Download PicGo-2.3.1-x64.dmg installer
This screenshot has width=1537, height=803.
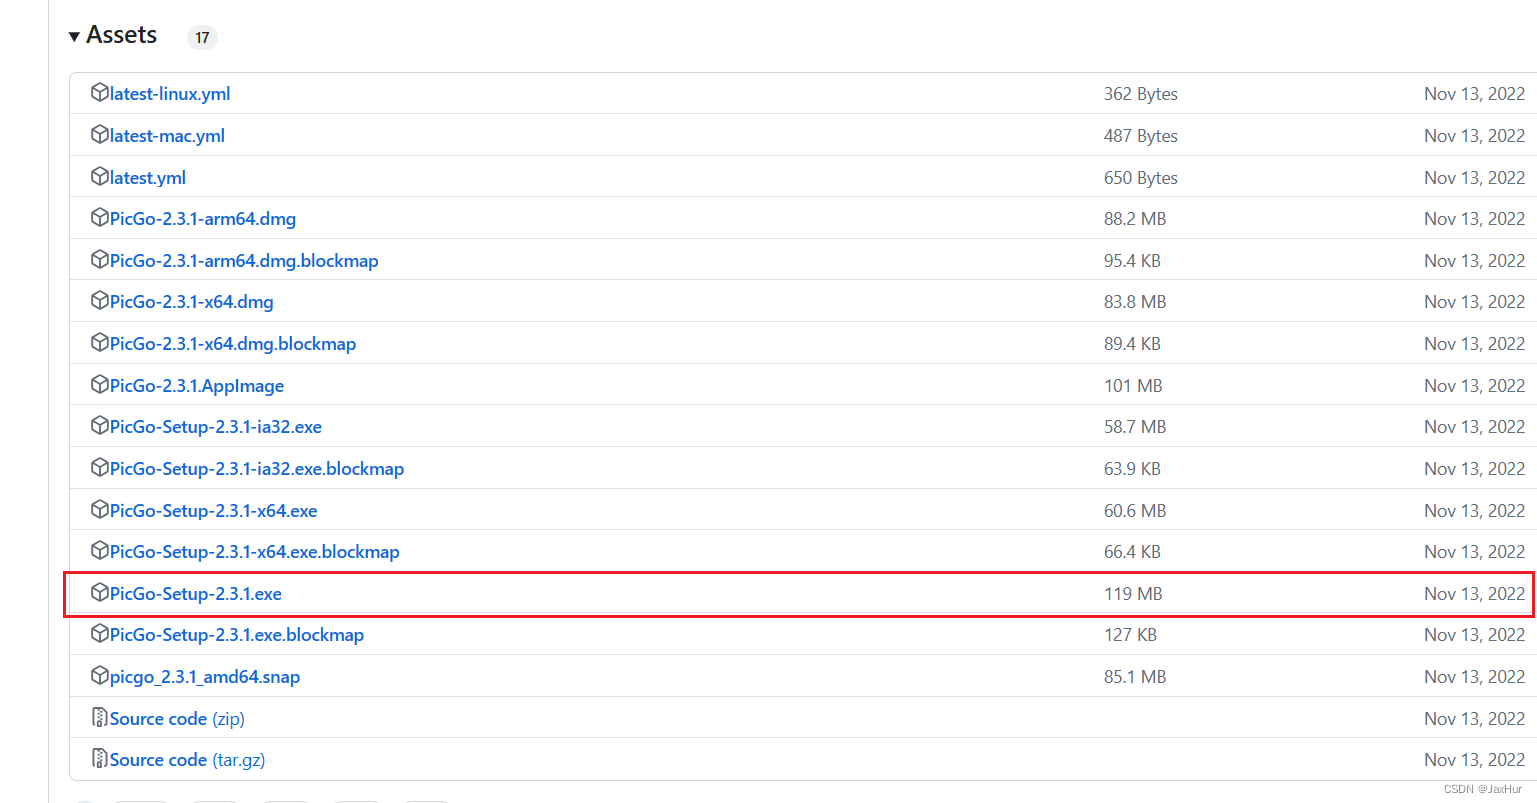[192, 302]
